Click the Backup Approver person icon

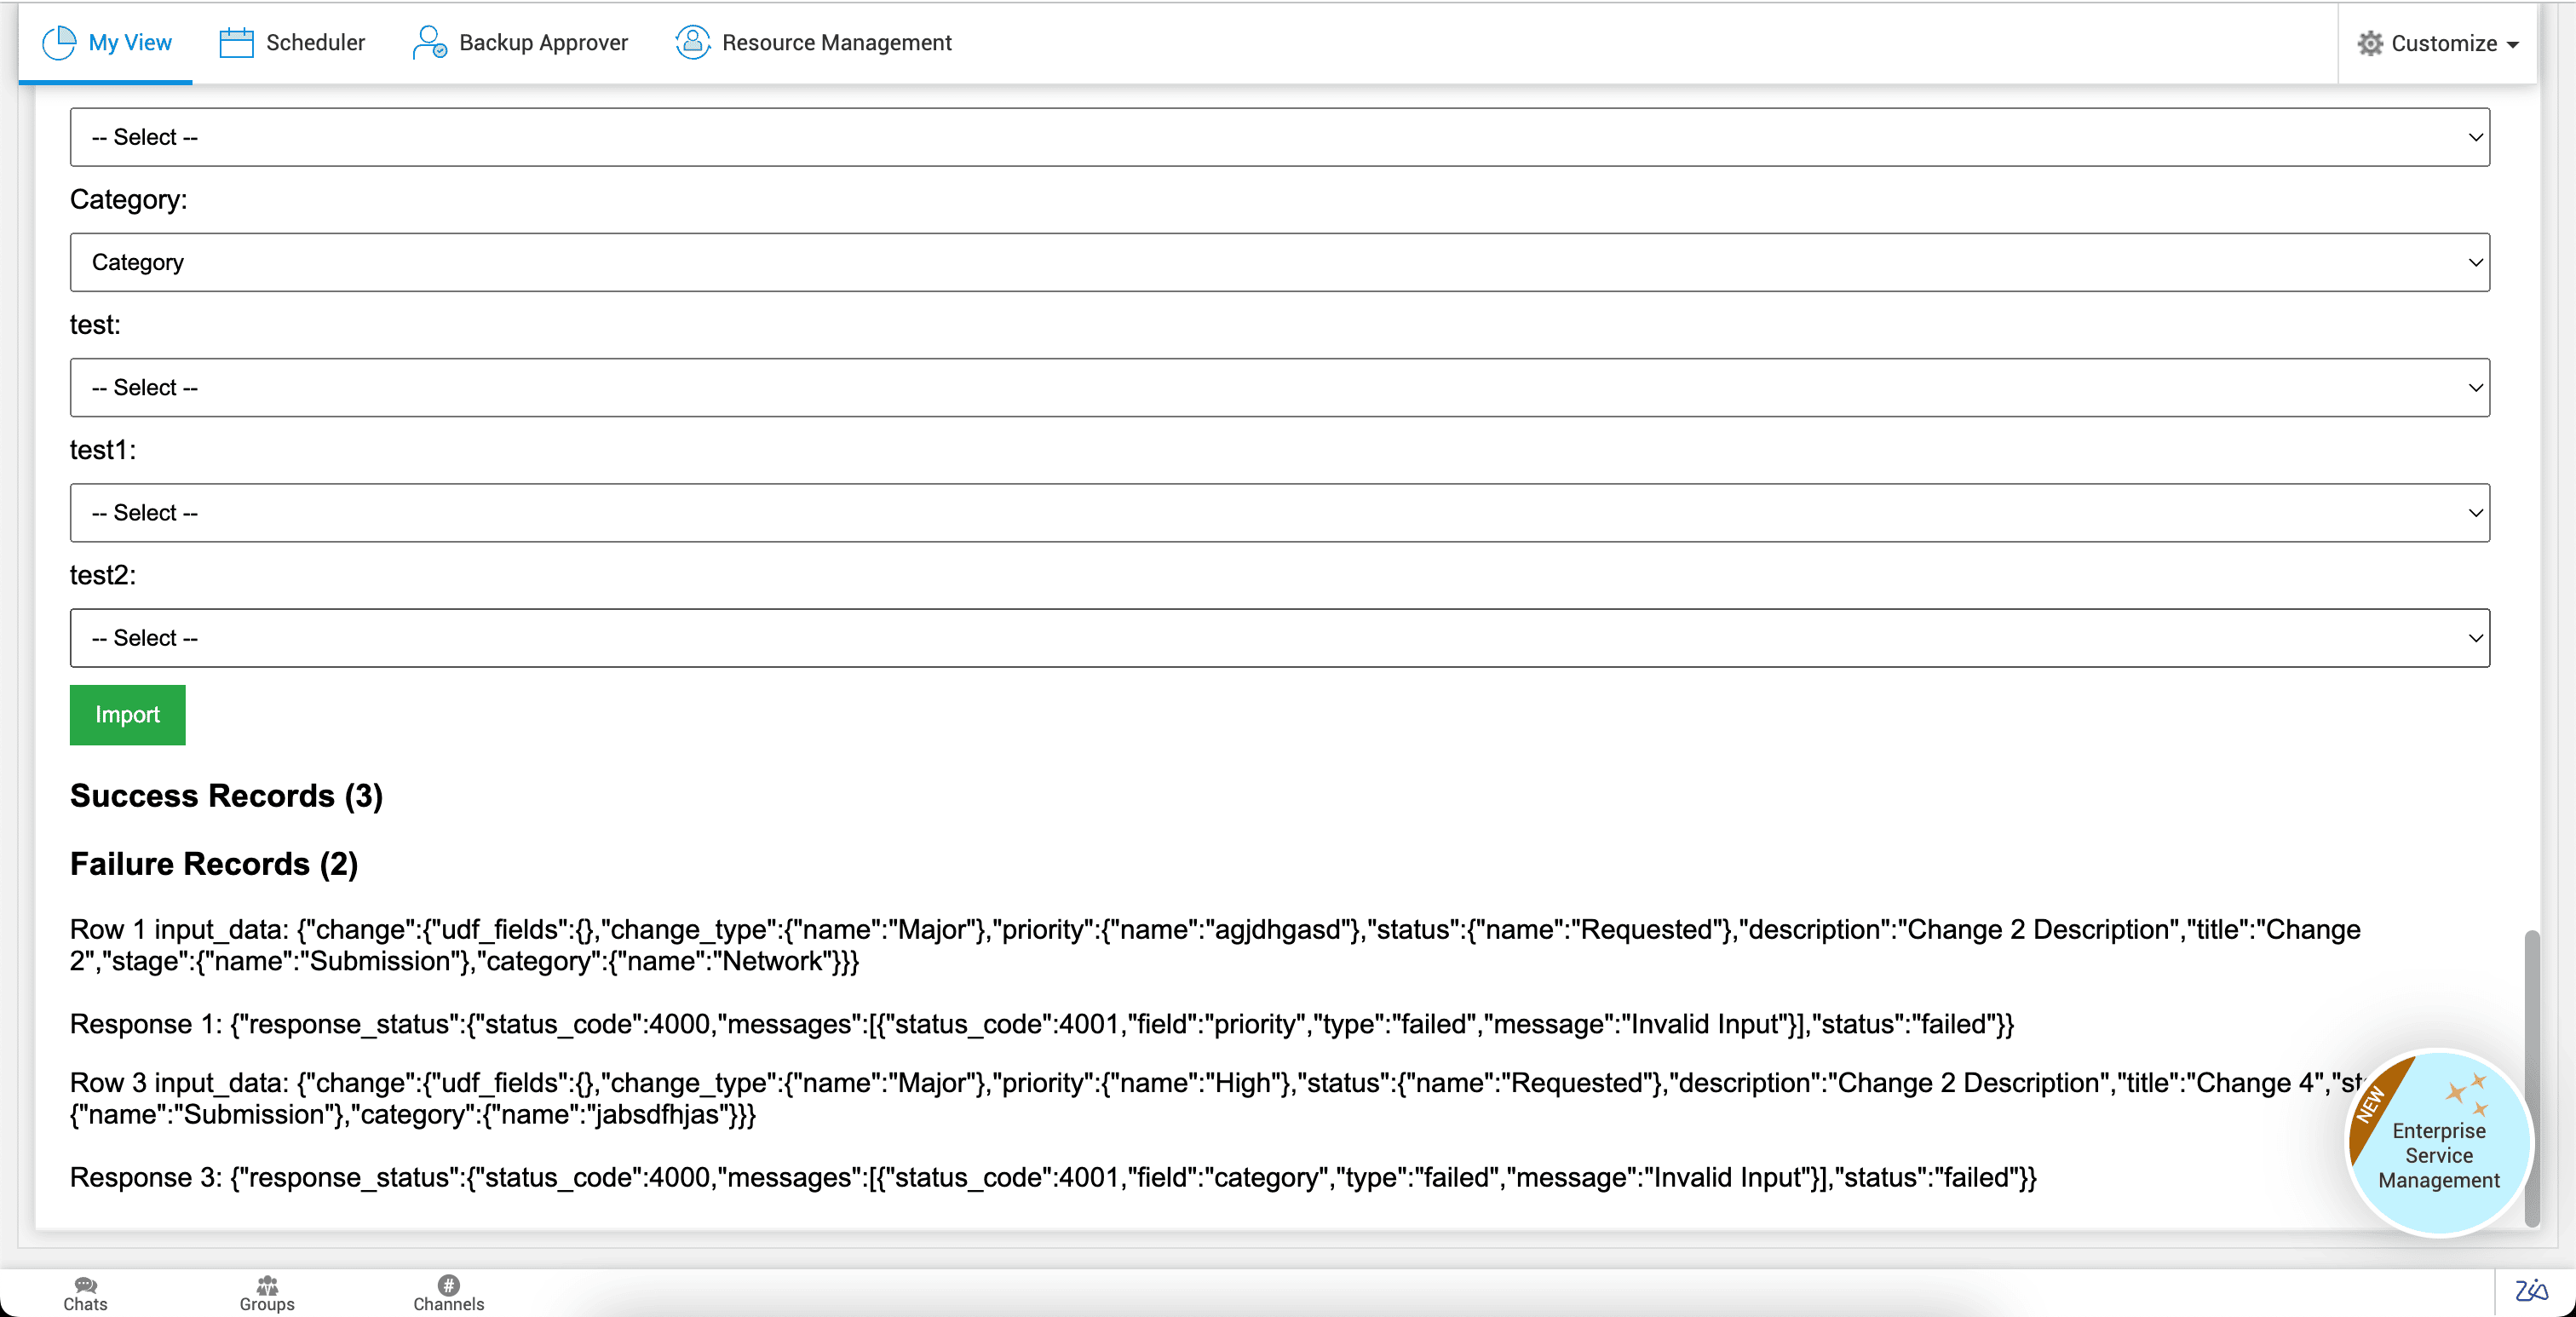(429, 43)
